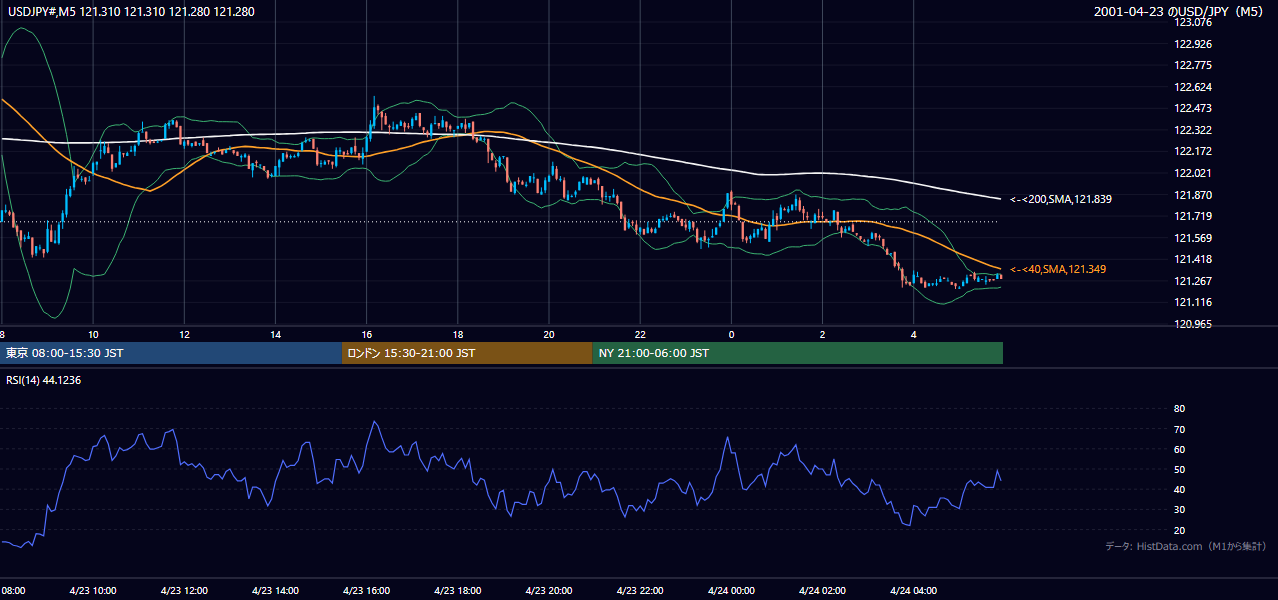This screenshot has height=600, width=1278.
Task: Click price axis label 120.965
Action: [x=1194, y=324]
